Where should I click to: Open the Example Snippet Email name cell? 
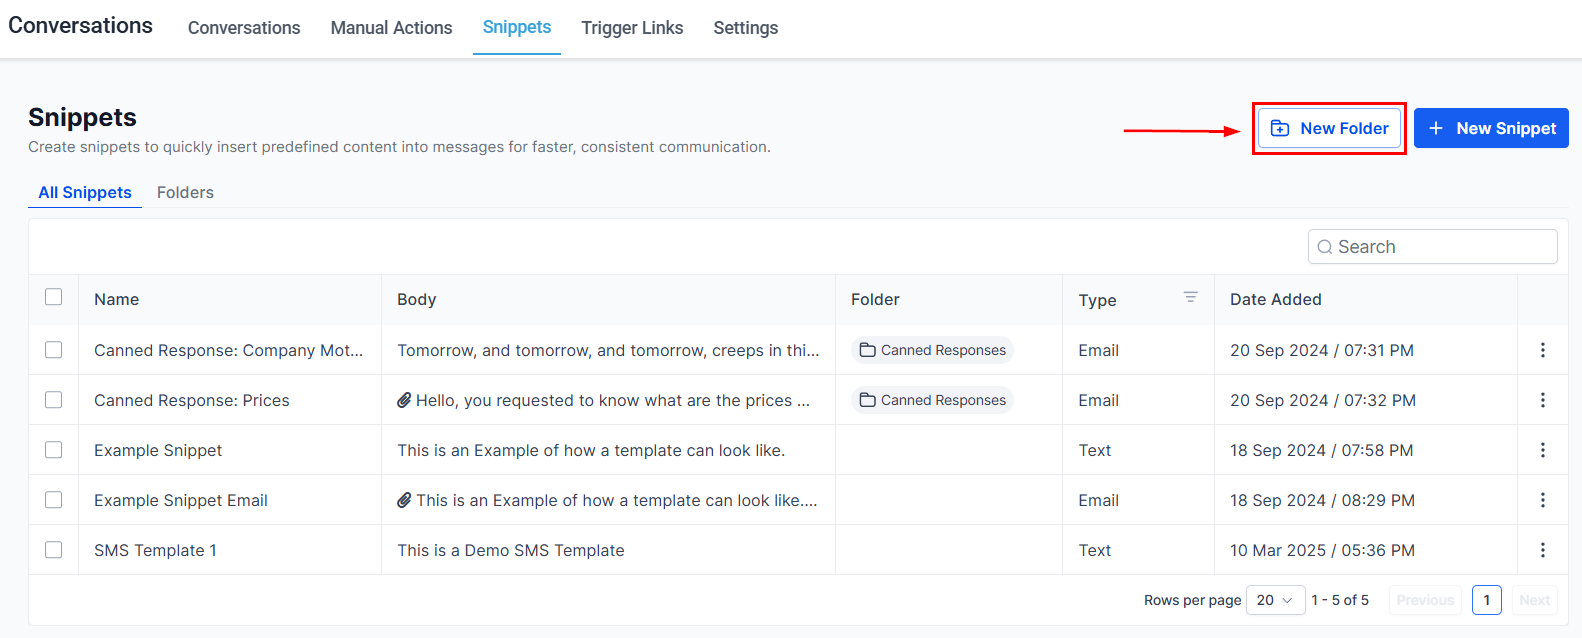pyautogui.click(x=181, y=500)
